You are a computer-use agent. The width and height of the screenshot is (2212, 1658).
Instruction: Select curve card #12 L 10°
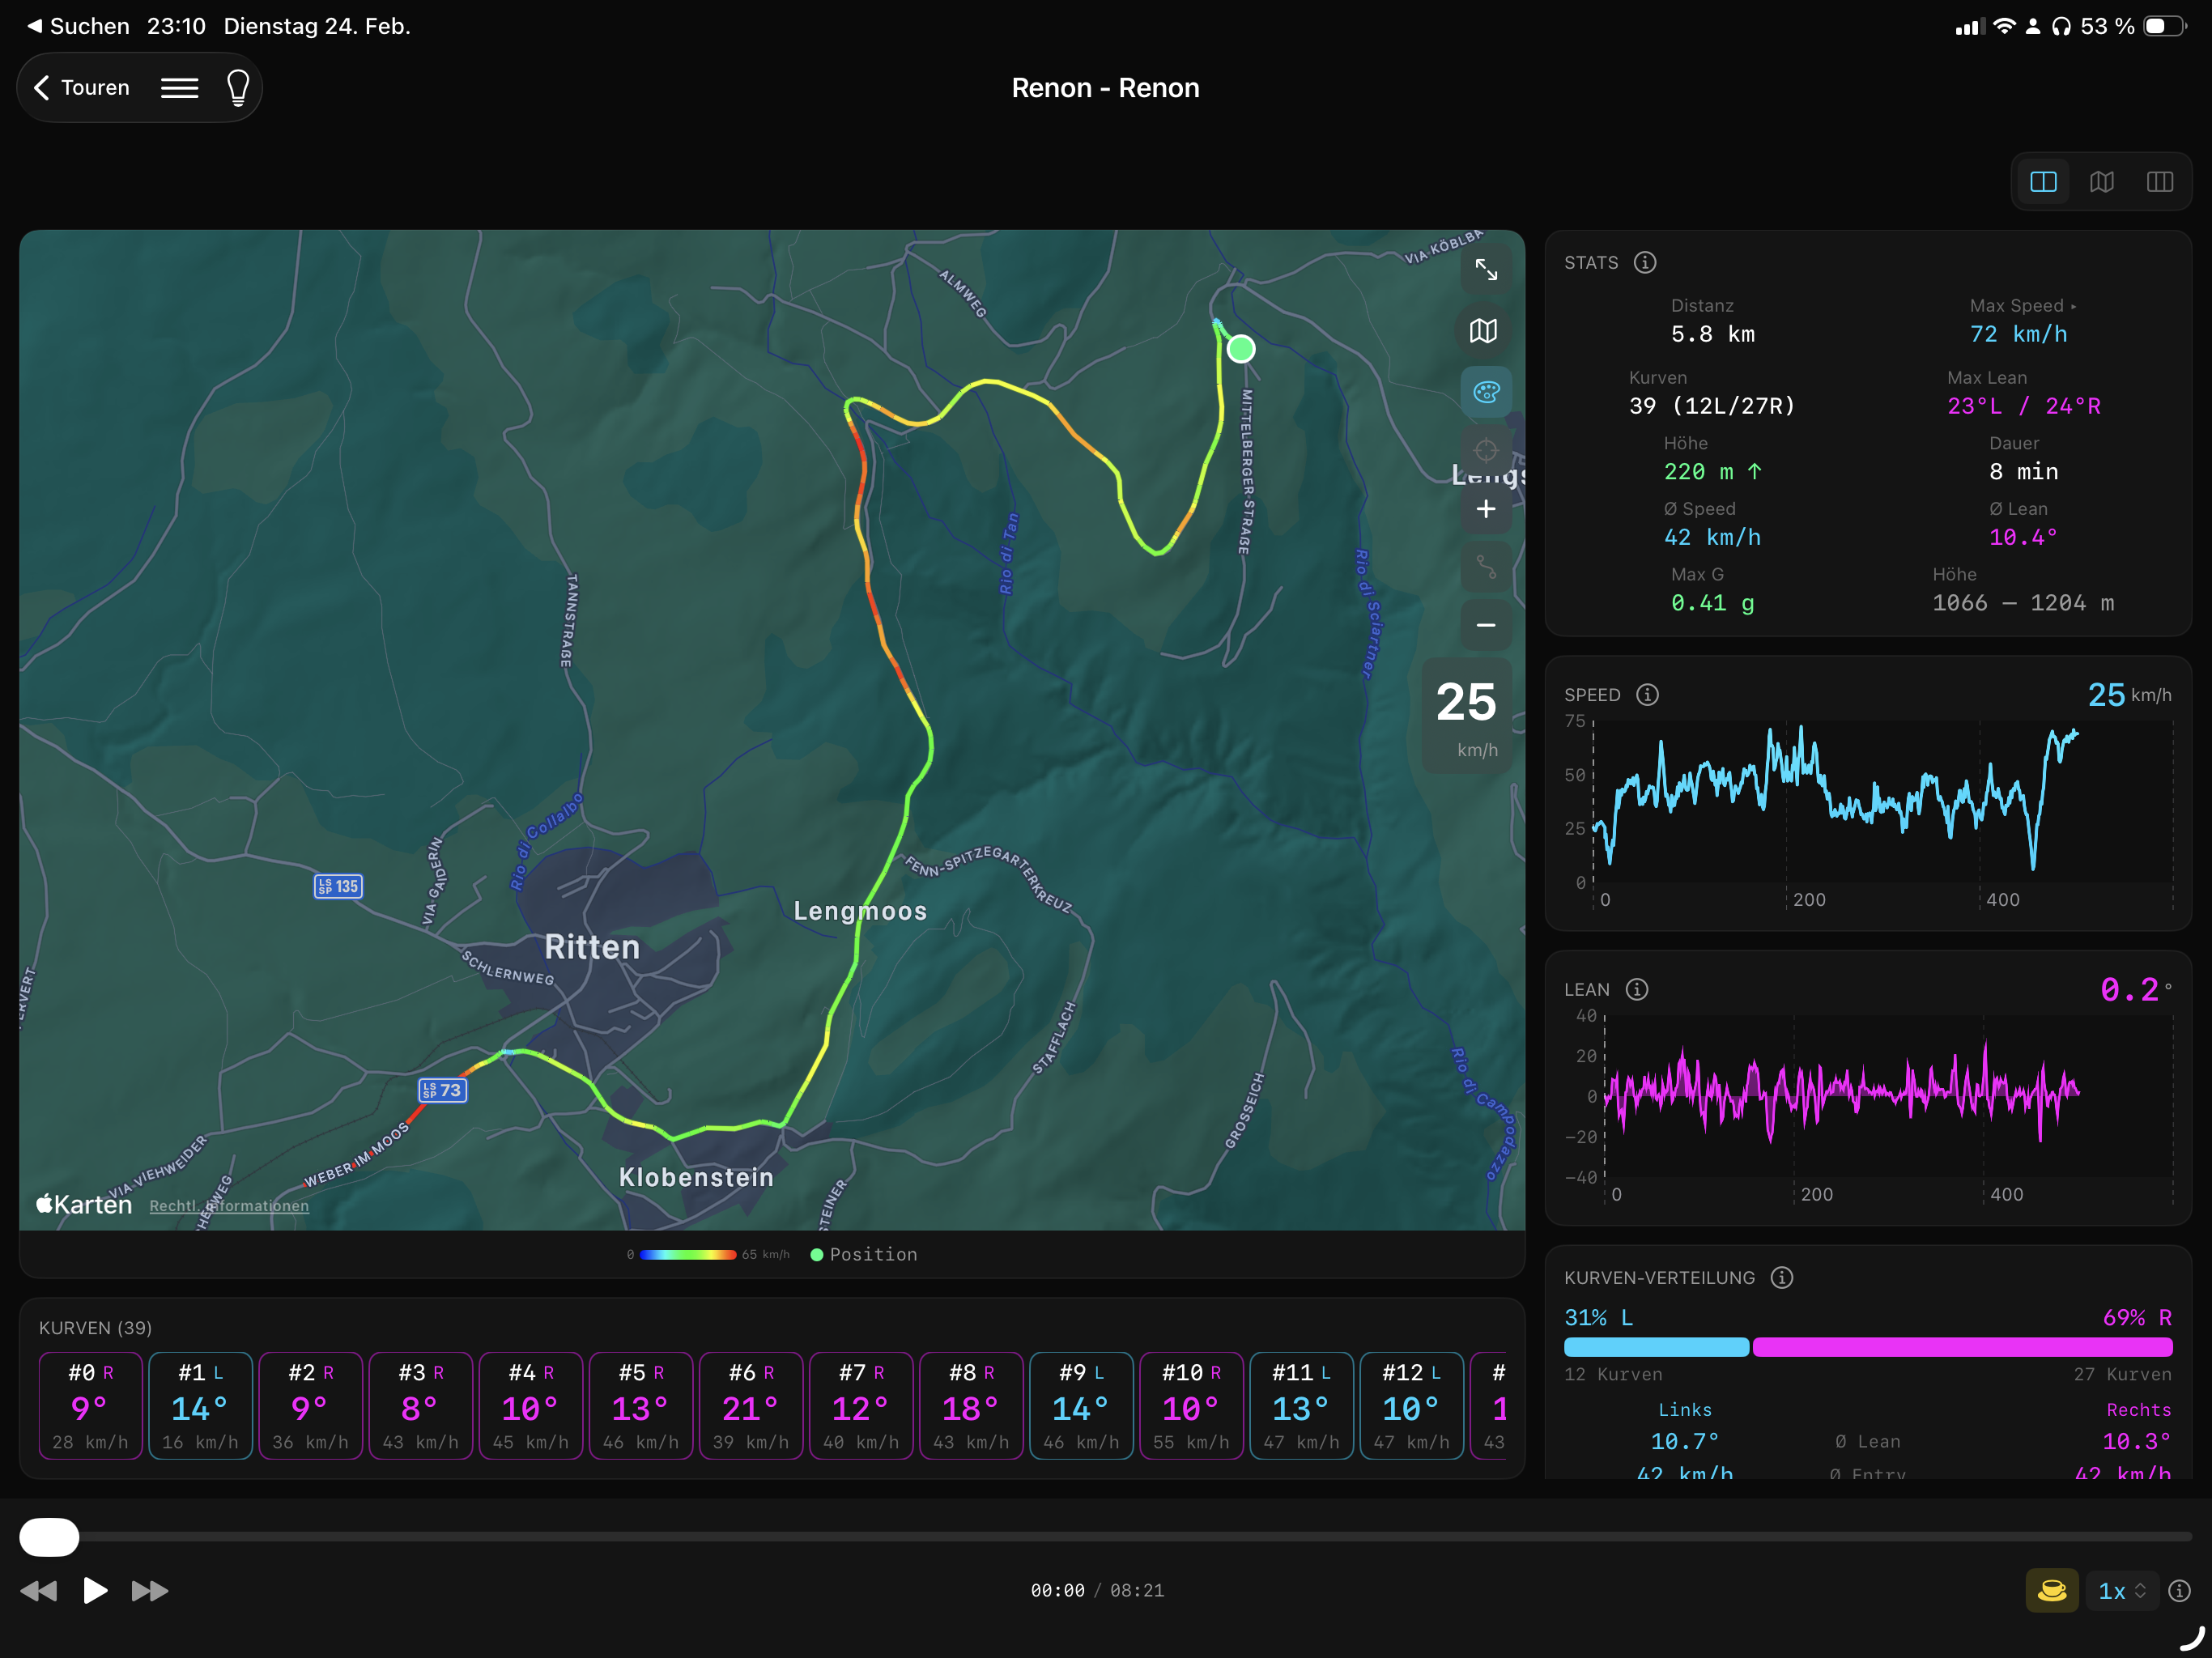[x=1411, y=1406]
